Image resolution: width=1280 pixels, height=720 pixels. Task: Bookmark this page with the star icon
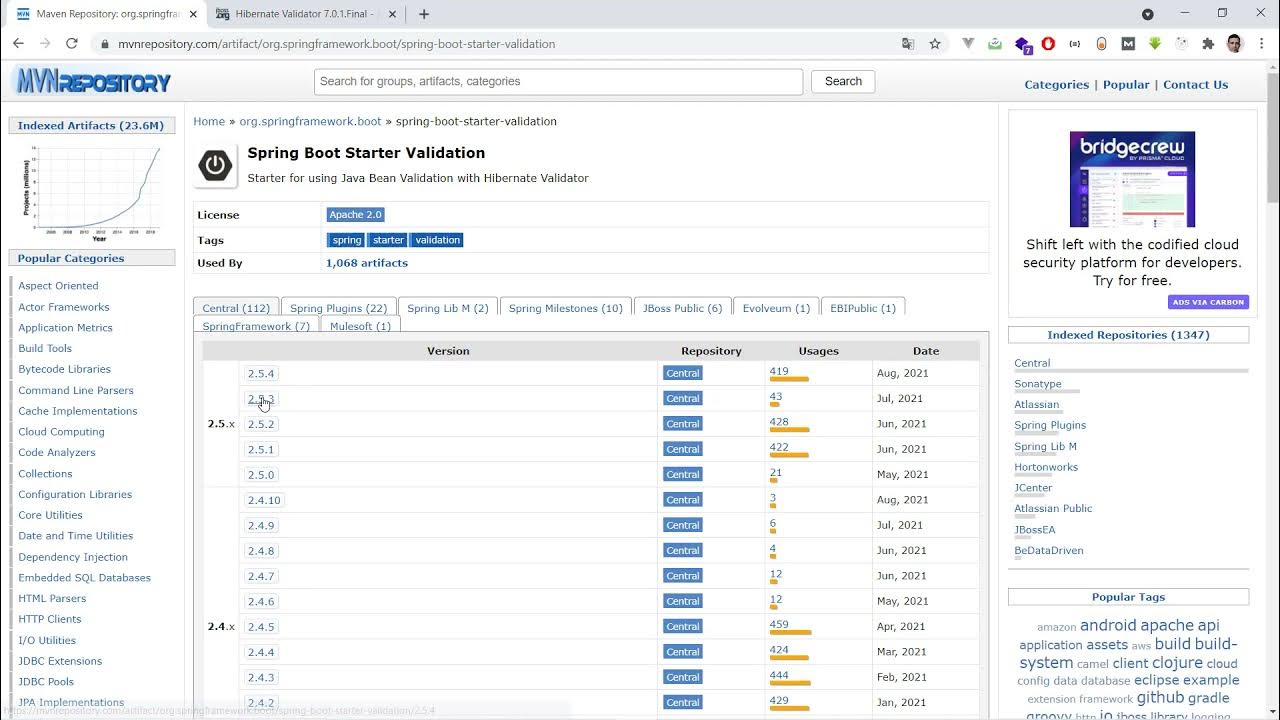935,44
